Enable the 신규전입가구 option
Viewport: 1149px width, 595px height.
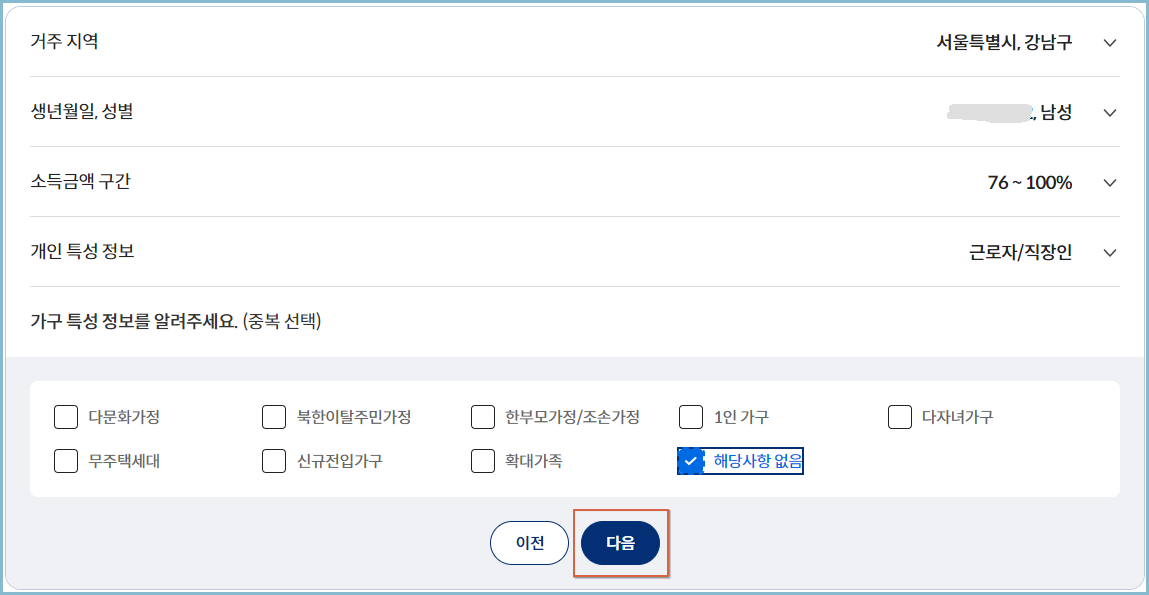[x=273, y=460]
